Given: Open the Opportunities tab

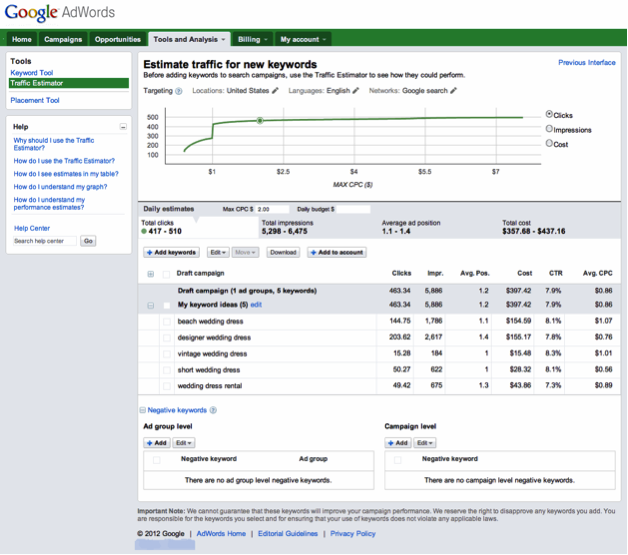Looking at the screenshot, I should (x=118, y=39).
